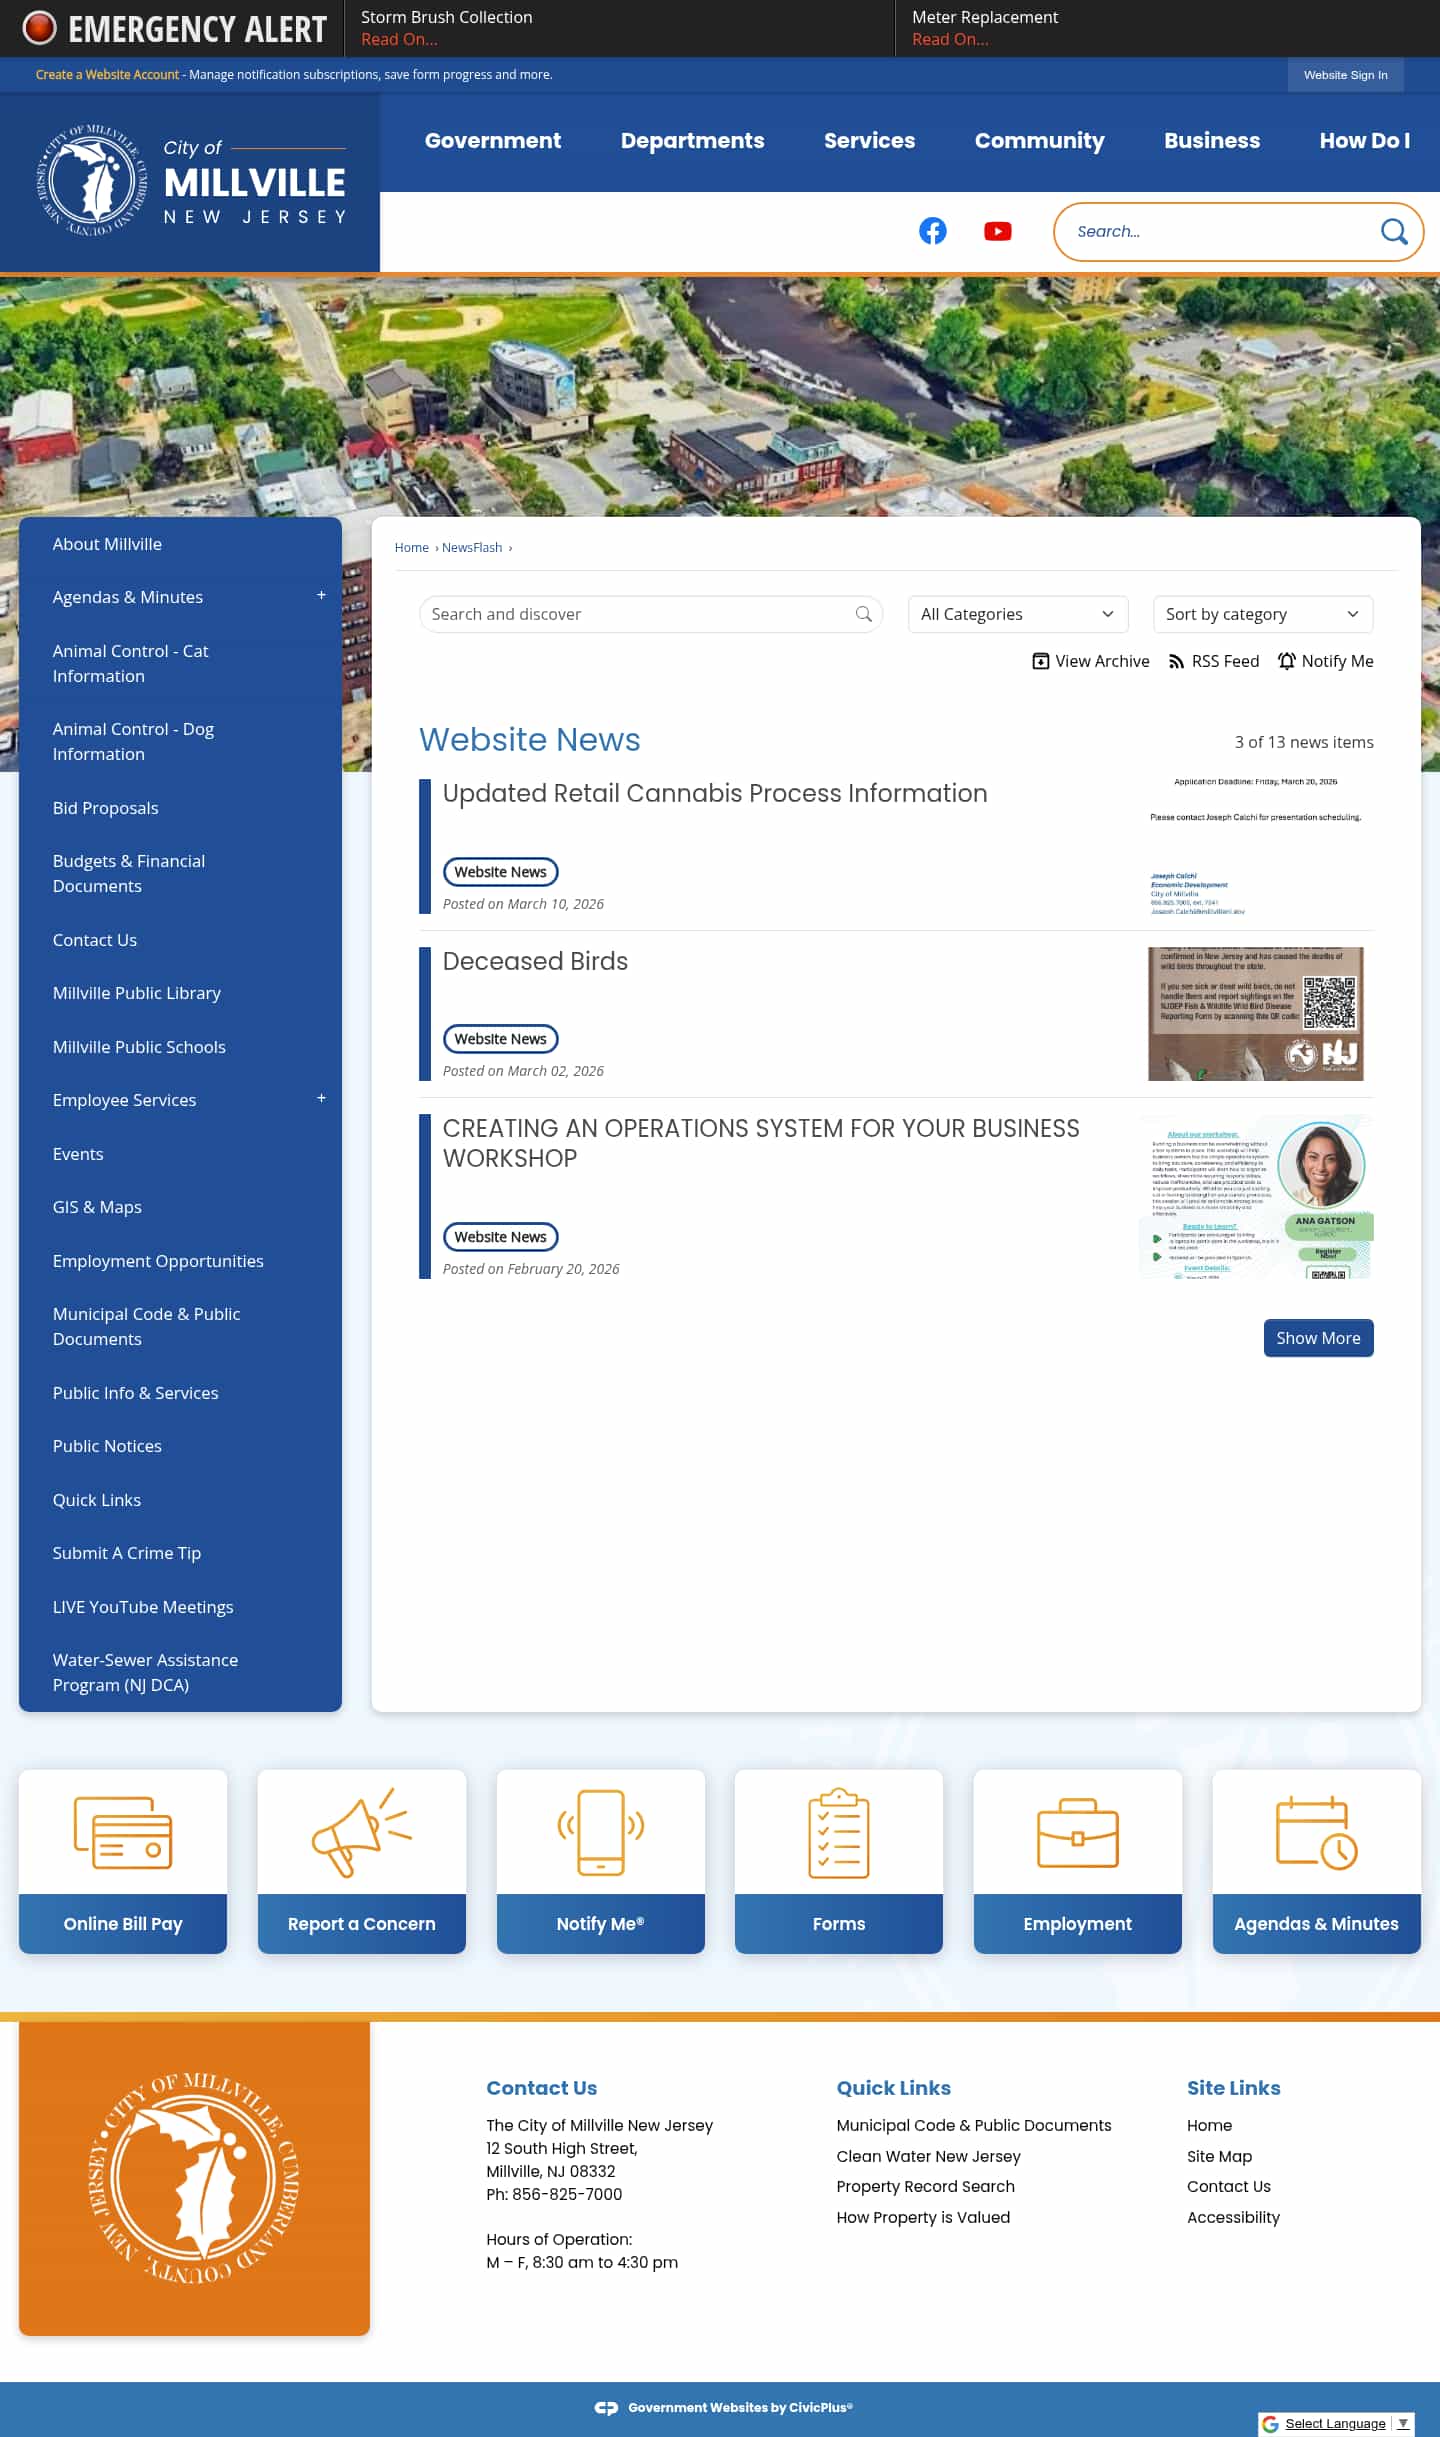
Task: Open the Select Language translate widget
Action: pos(1335,2423)
